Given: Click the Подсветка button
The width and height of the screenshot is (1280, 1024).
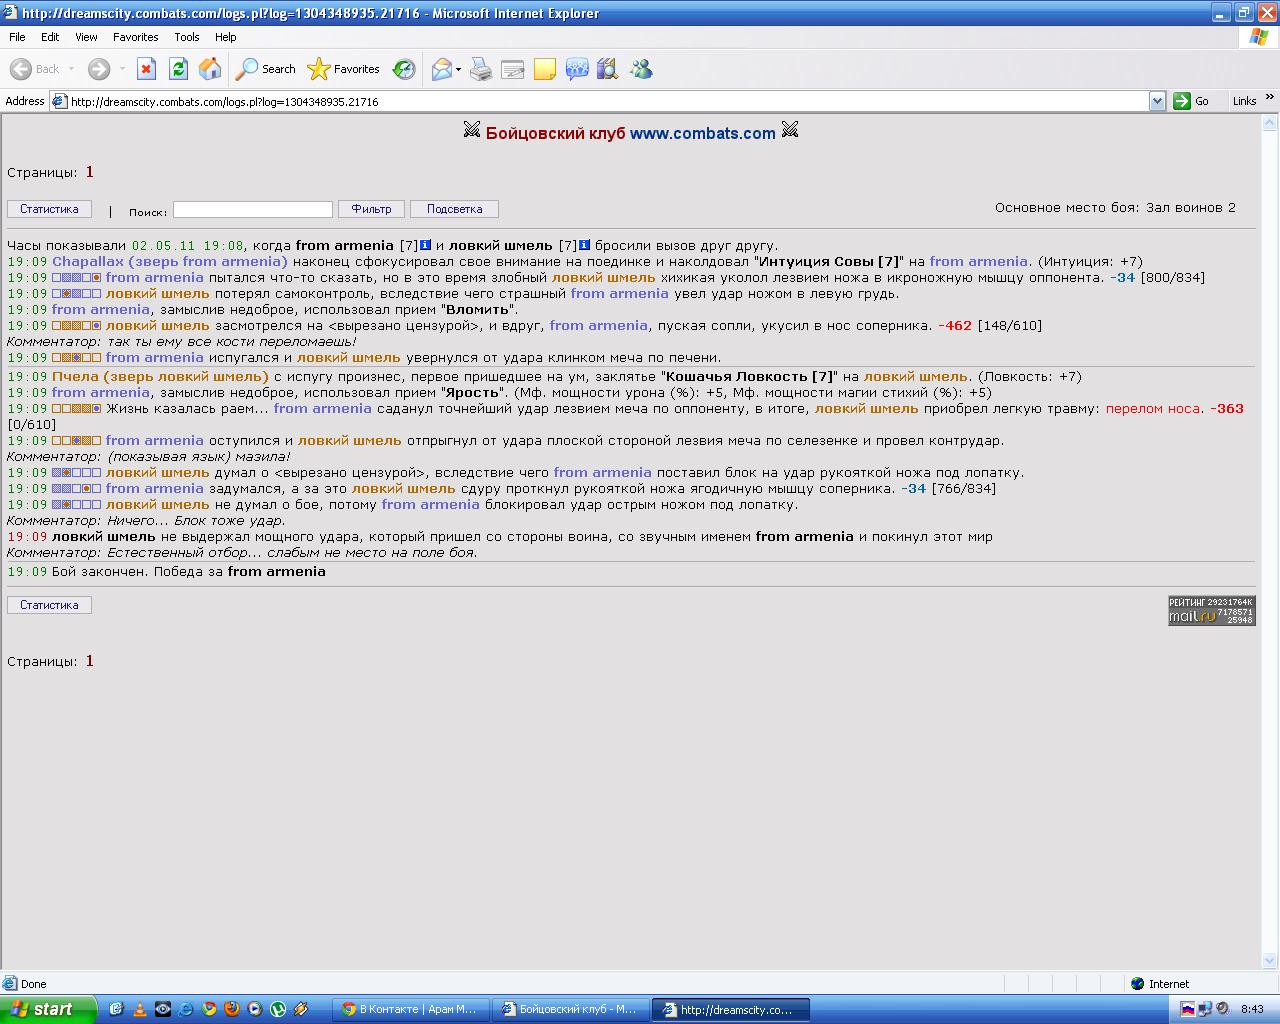Looking at the screenshot, I should [454, 209].
